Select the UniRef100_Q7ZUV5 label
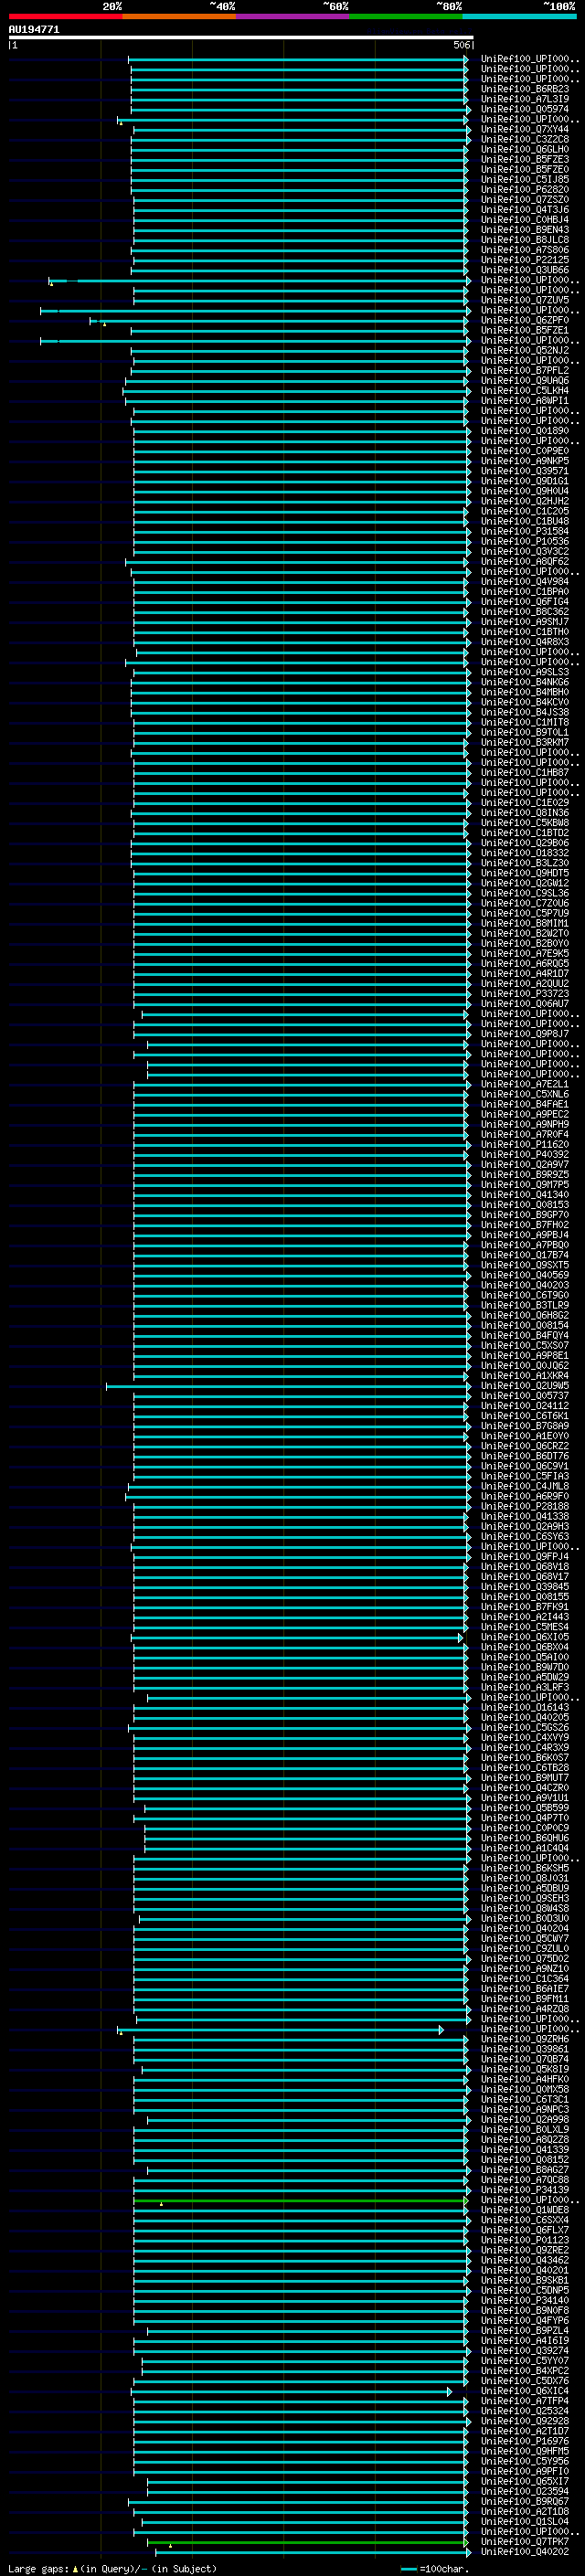This screenshot has width=585, height=2576. 525,300
